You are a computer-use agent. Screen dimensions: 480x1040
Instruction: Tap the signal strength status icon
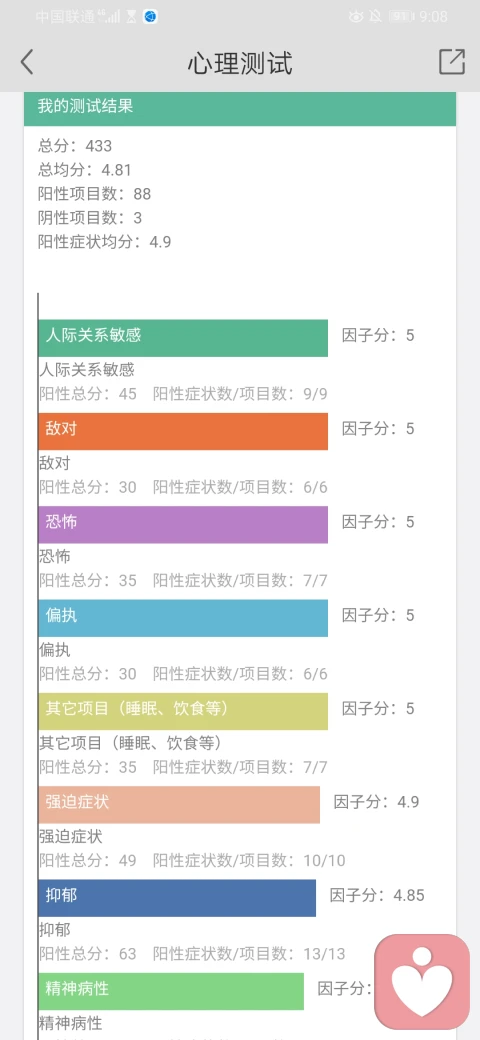110,17
